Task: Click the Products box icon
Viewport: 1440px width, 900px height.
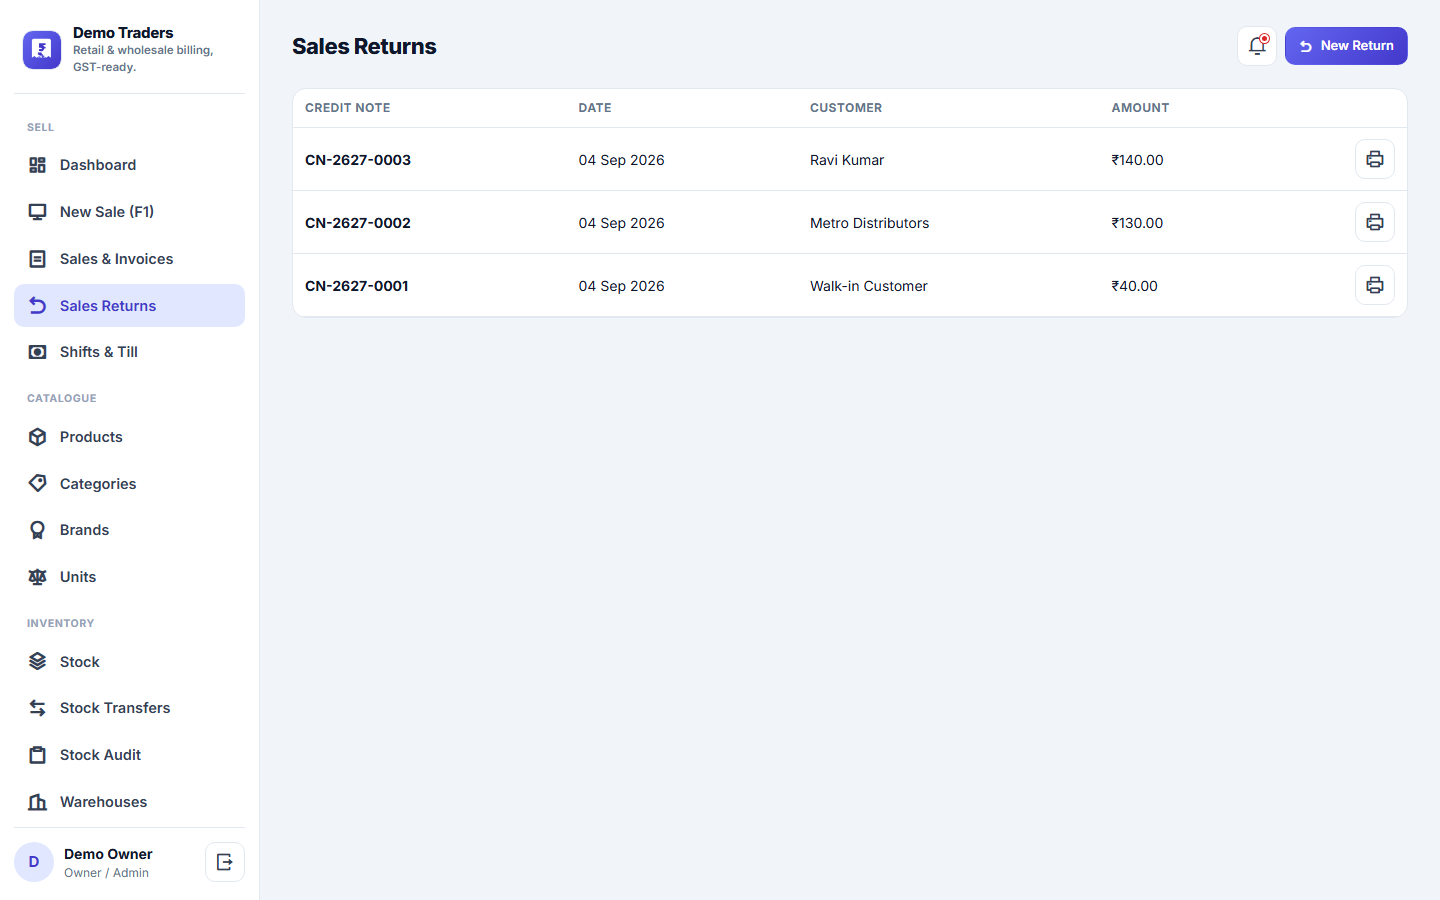Action: [38, 437]
